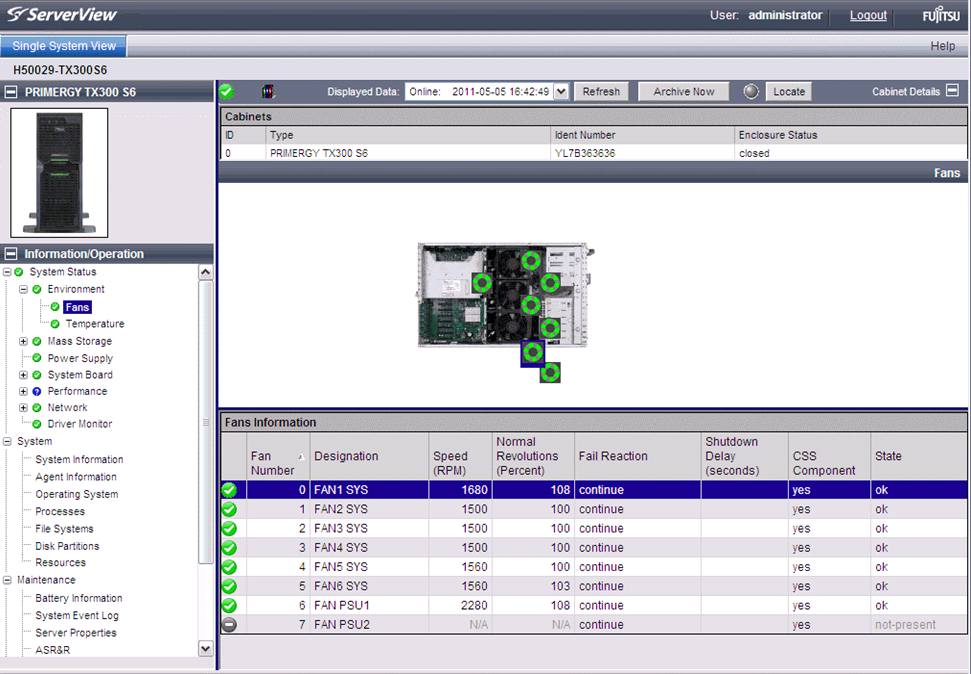Click the green overall status checkmark in toolbar
This screenshot has height=674, width=971.
[x=227, y=91]
